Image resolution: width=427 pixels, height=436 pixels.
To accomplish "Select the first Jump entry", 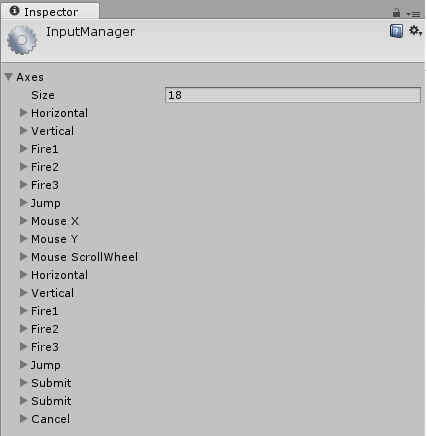I will click(x=46, y=203).
